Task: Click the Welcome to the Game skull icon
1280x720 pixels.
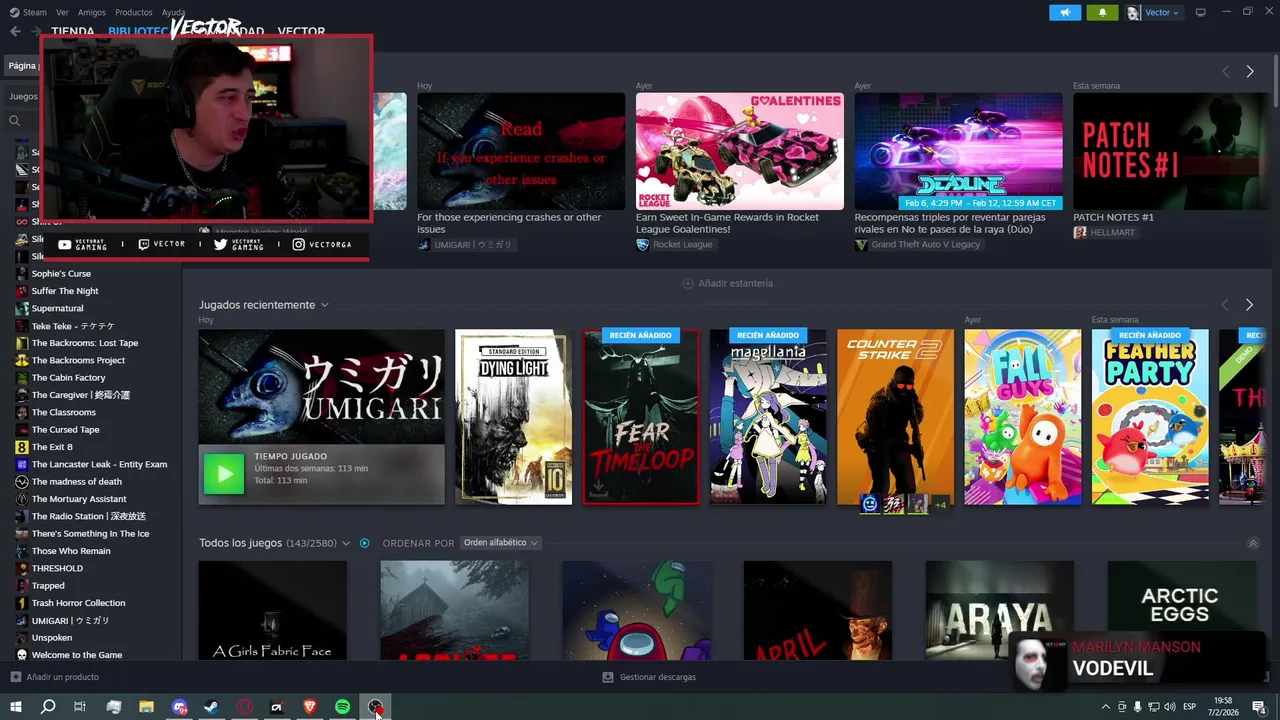Action: [x=22, y=655]
